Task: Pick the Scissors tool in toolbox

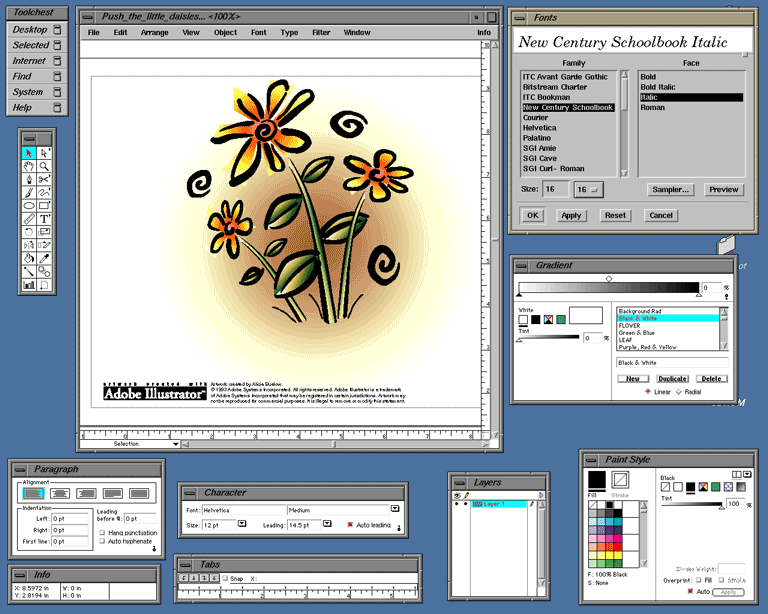Action: point(45,179)
